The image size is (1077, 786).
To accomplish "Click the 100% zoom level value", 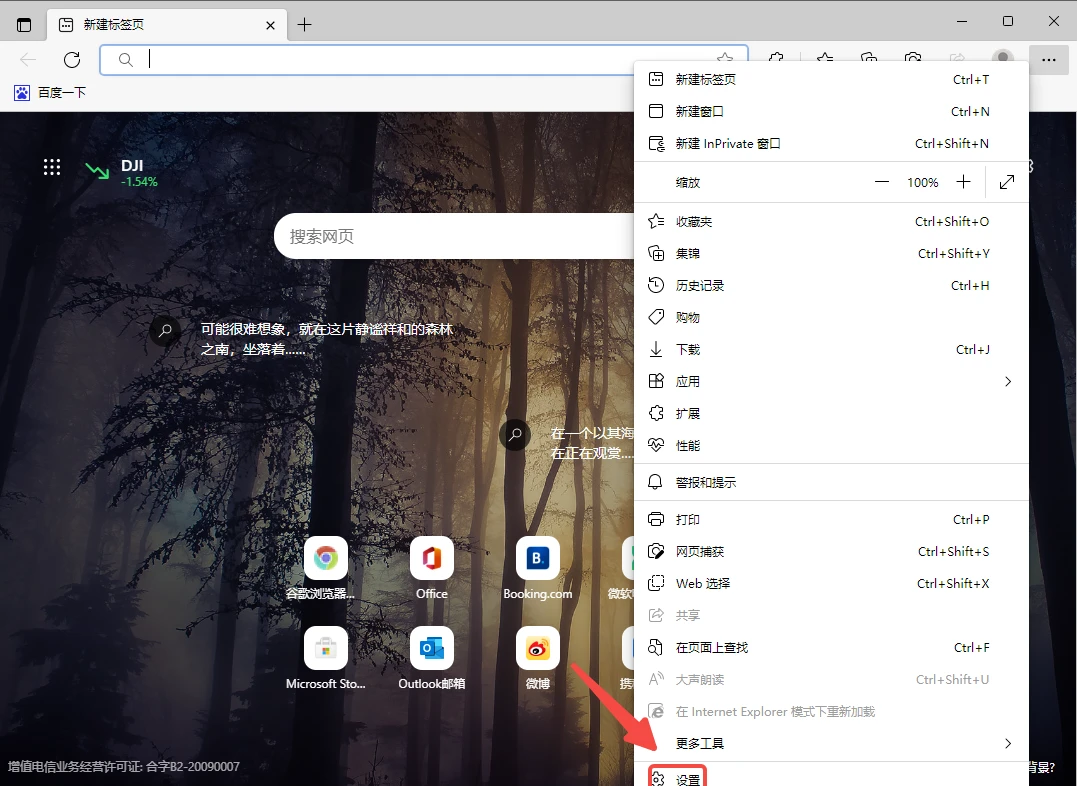I will (x=922, y=183).
